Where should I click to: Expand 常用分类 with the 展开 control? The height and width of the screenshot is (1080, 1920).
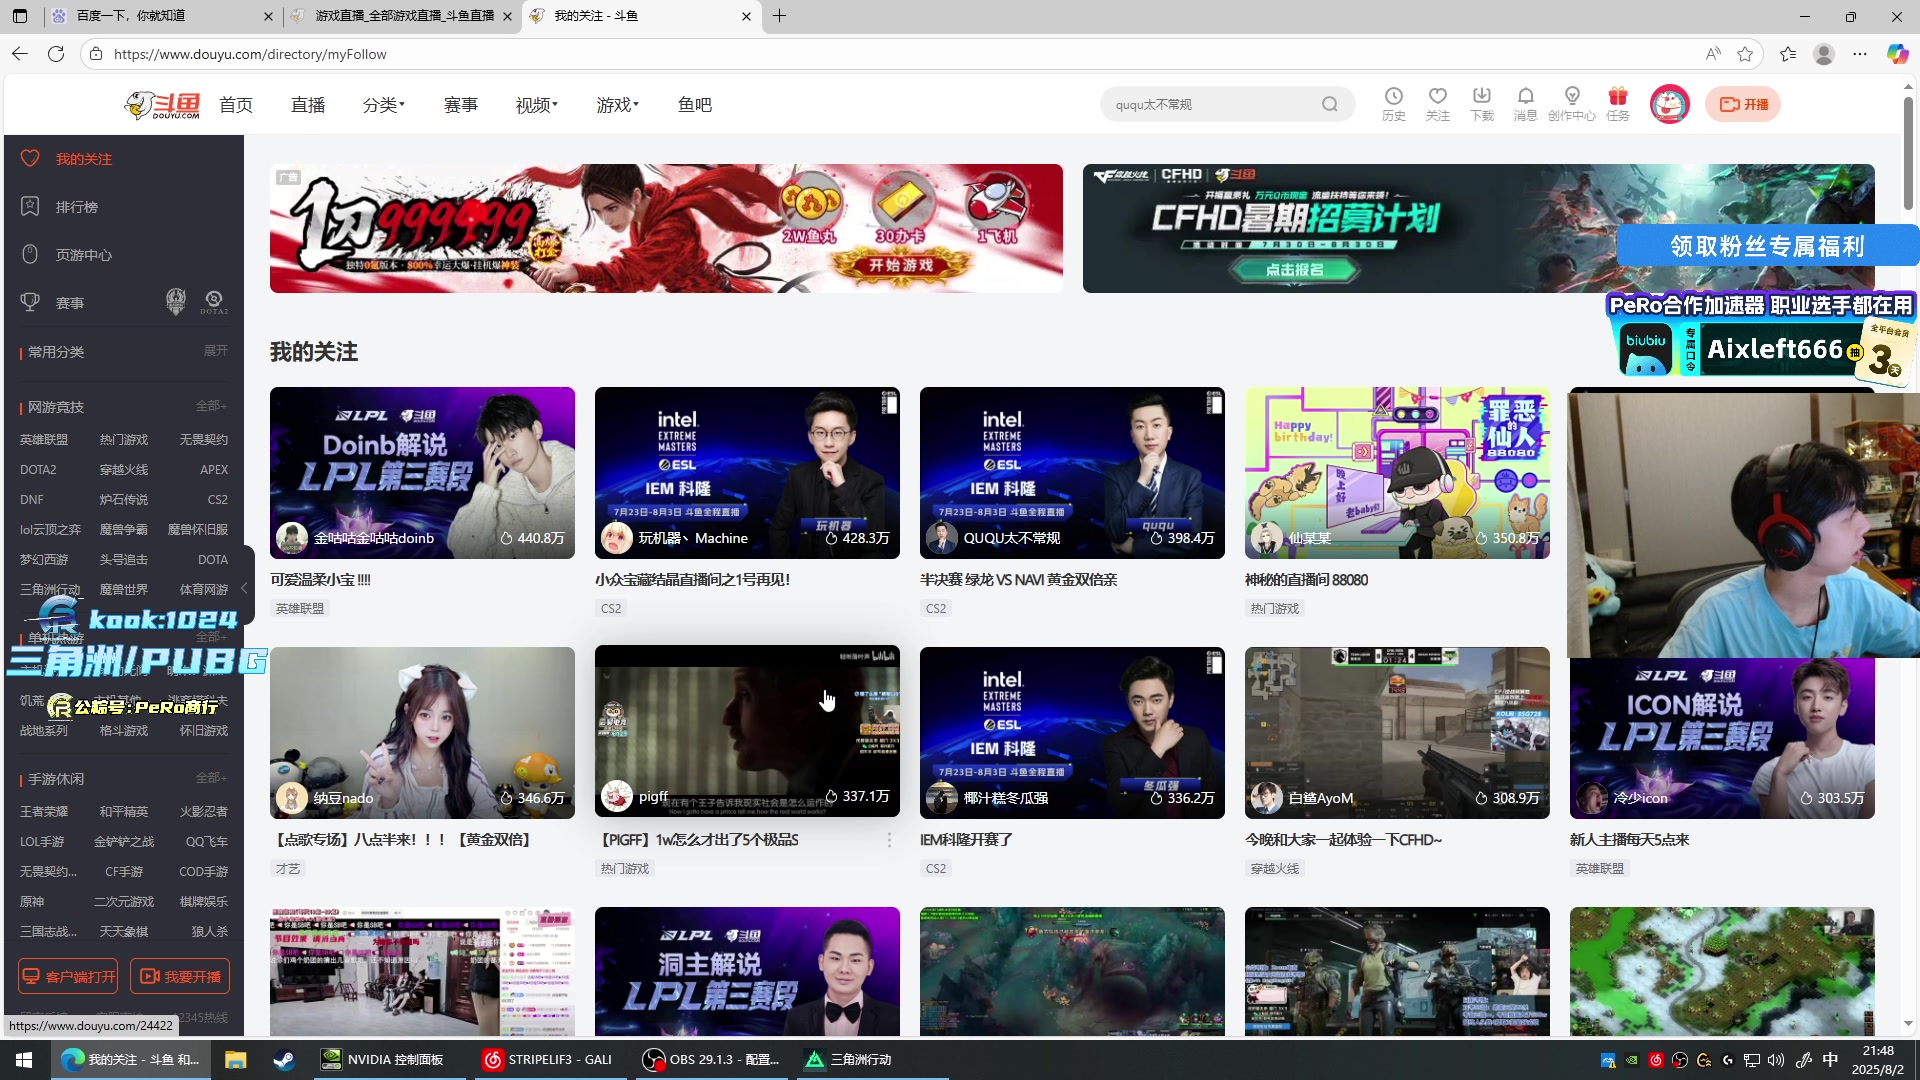[216, 351]
